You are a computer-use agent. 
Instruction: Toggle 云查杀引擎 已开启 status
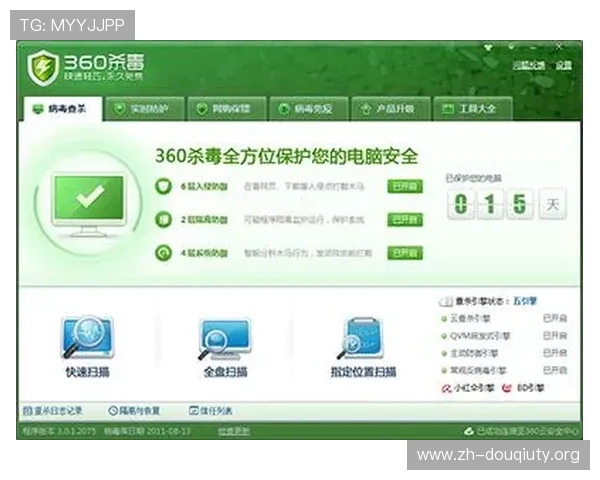(x=555, y=318)
